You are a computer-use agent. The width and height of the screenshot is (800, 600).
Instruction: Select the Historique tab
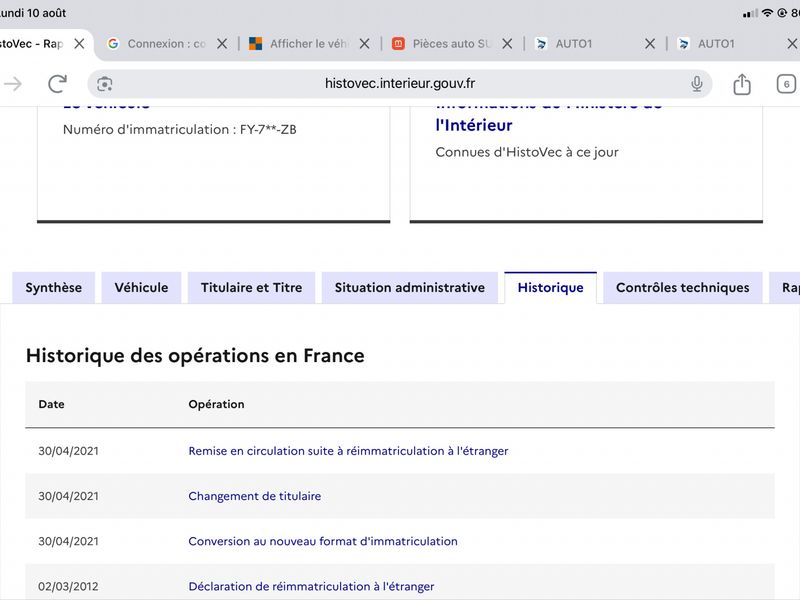click(x=551, y=288)
